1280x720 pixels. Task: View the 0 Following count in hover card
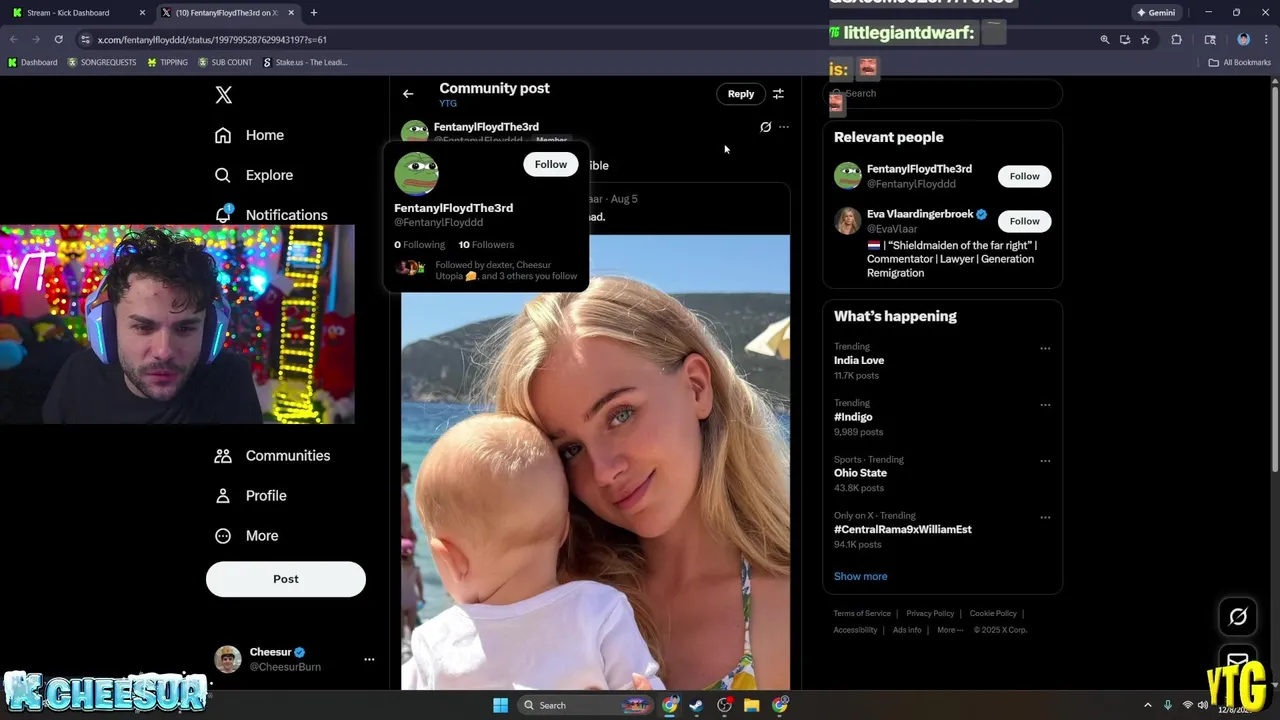(x=419, y=245)
